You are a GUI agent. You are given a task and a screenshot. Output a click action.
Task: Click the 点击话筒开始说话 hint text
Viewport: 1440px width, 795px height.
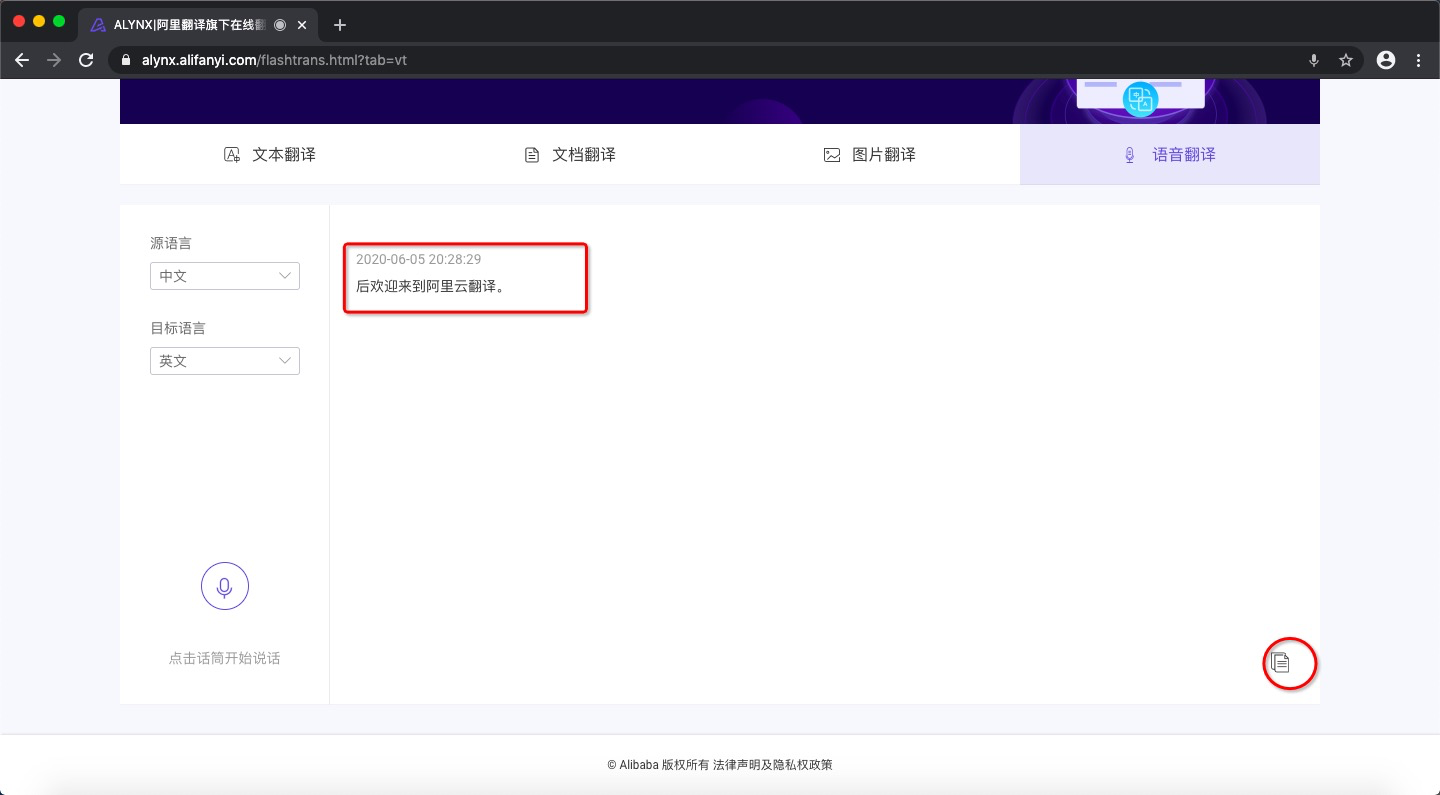[x=225, y=658]
